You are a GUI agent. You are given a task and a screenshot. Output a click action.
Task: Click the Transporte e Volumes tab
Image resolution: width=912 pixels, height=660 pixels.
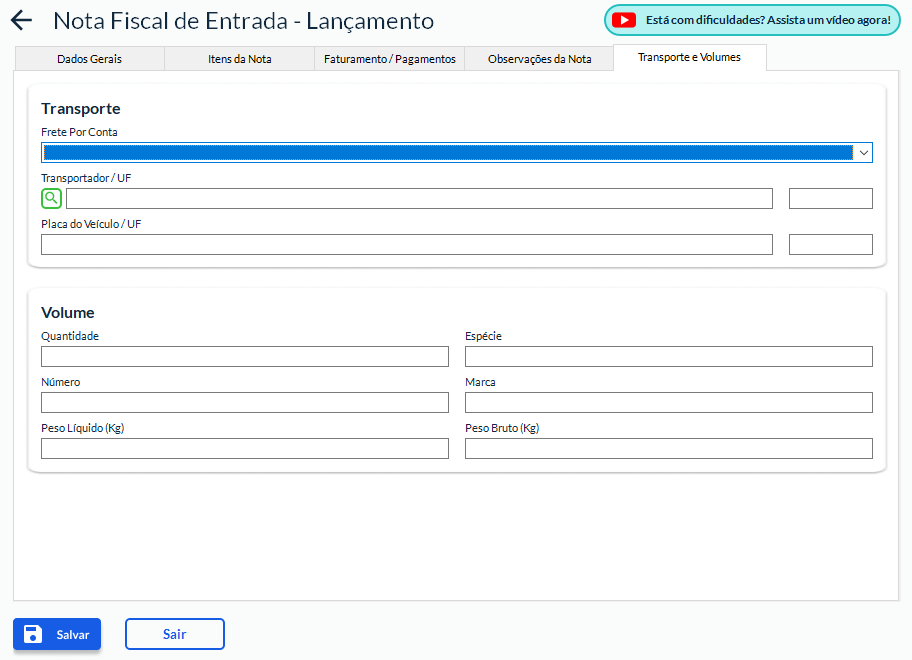click(689, 58)
